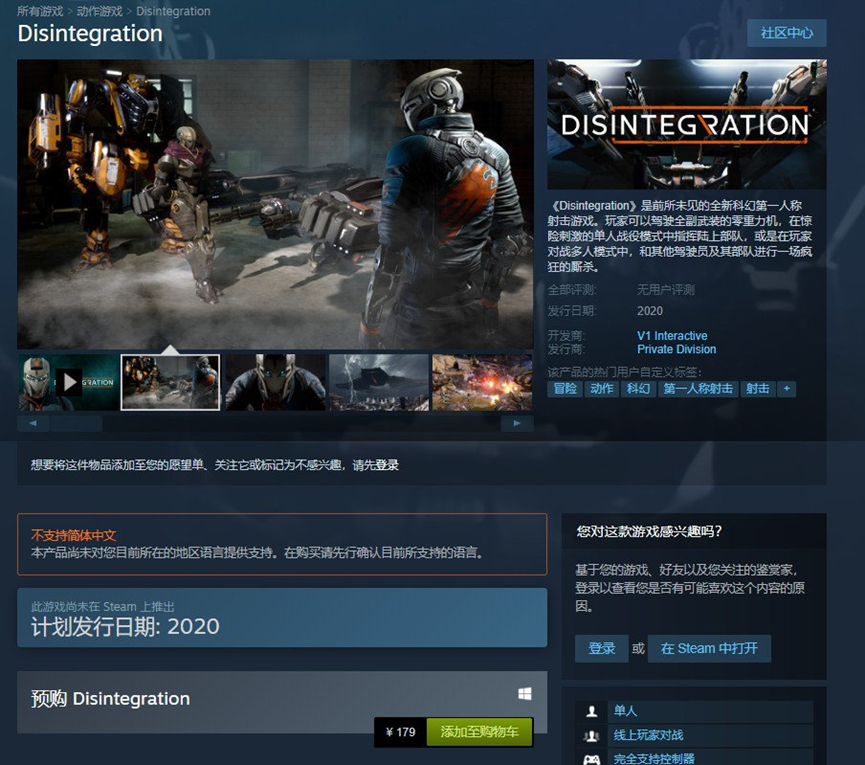The height and width of the screenshot is (765, 865).
Task: Select the battlefield explosion thumbnail
Action: [x=483, y=382]
